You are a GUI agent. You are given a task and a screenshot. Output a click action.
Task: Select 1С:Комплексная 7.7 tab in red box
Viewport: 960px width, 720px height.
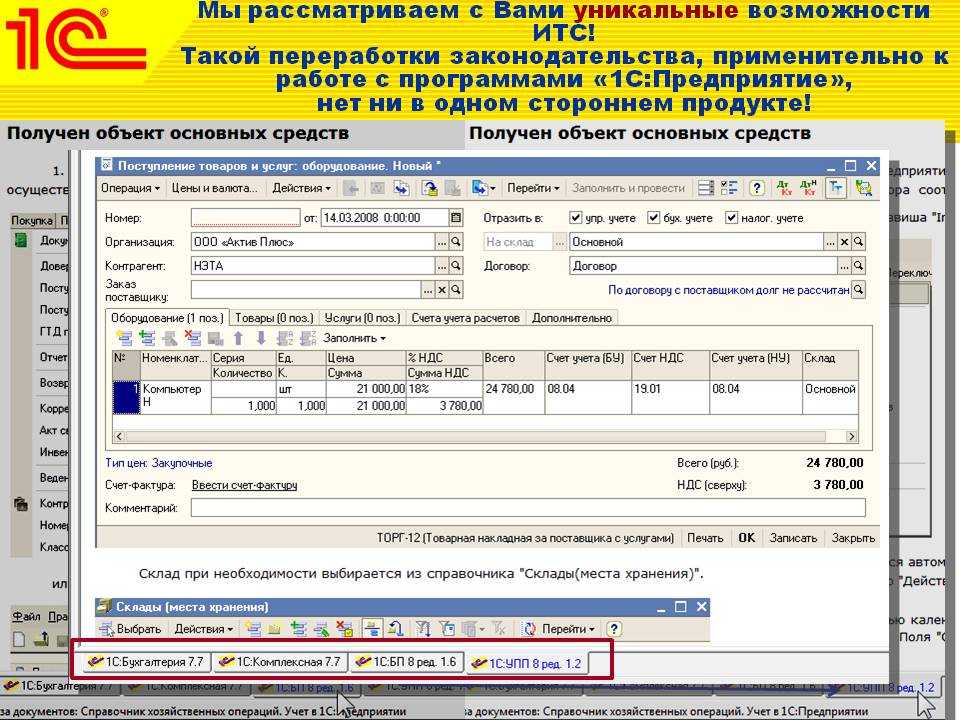(x=280, y=662)
